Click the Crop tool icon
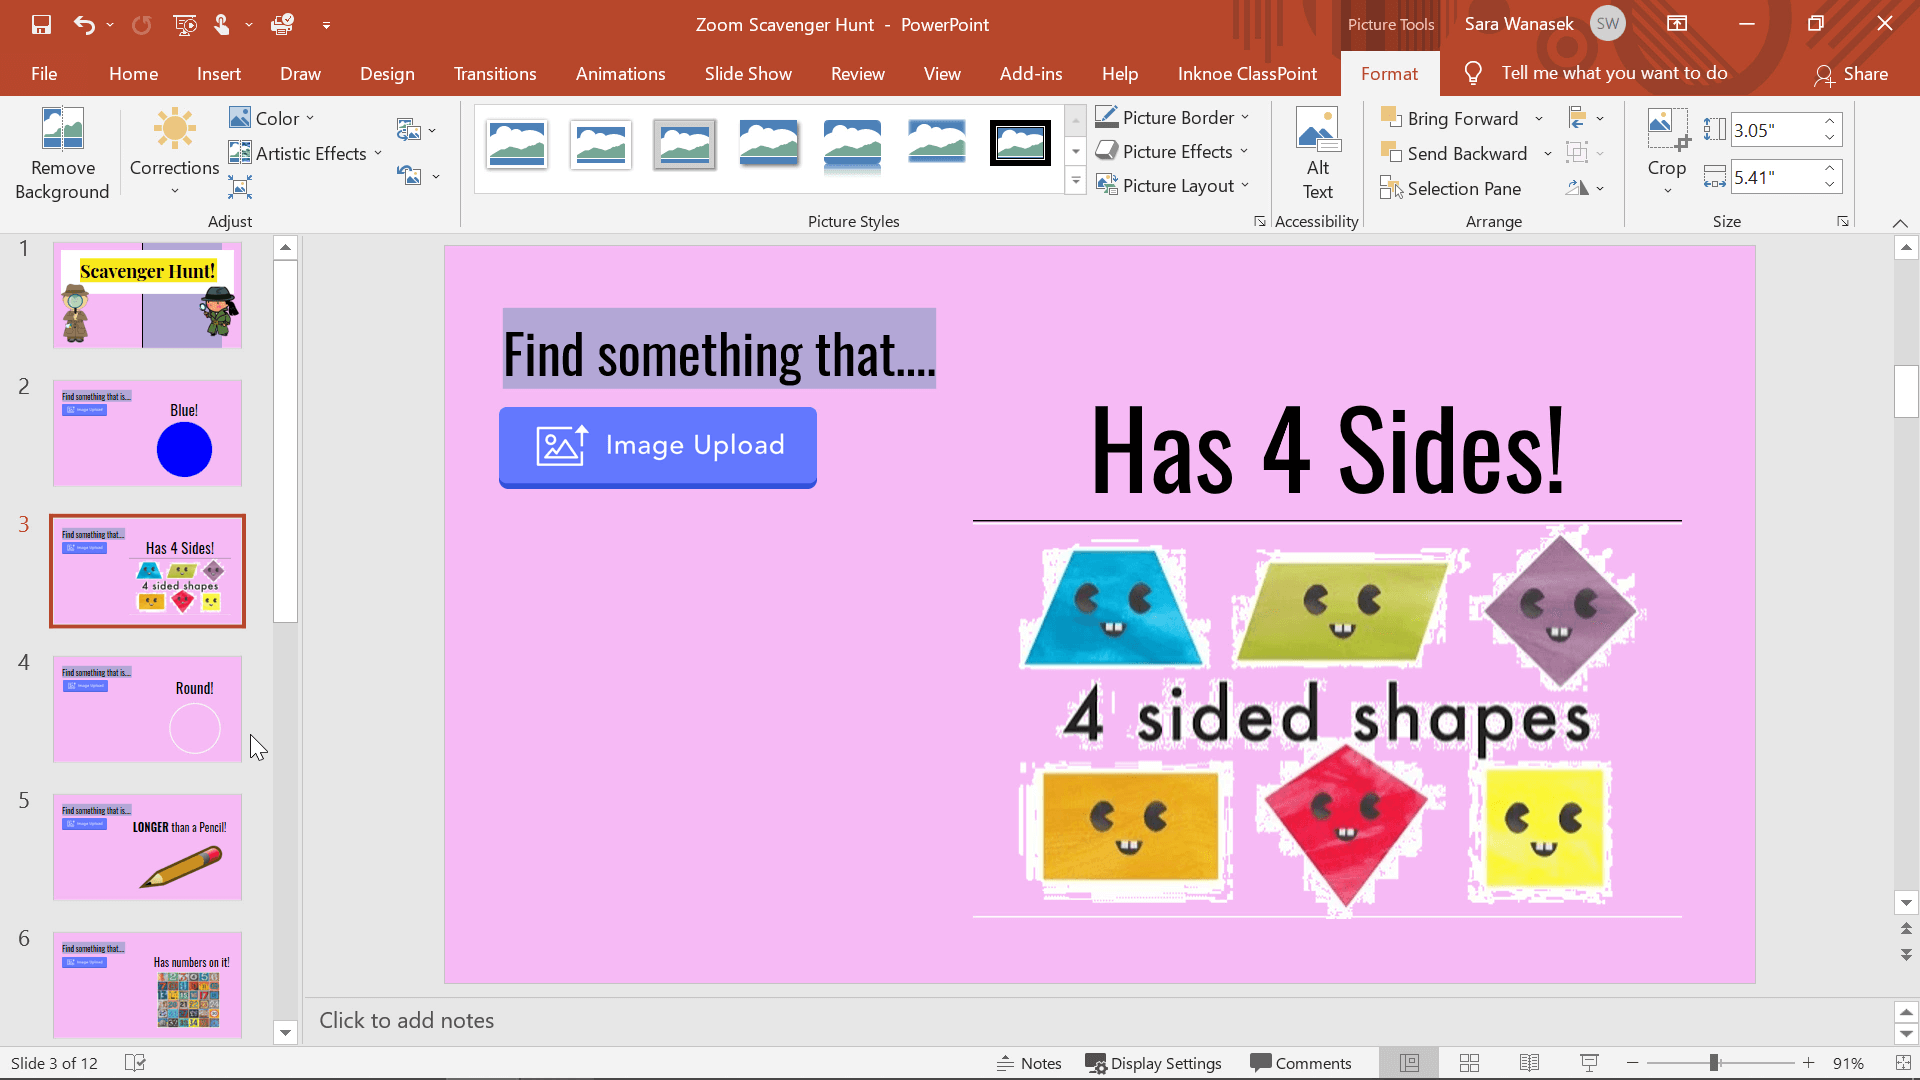The width and height of the screenshot is (1920, 1080). coord(1667,130)
